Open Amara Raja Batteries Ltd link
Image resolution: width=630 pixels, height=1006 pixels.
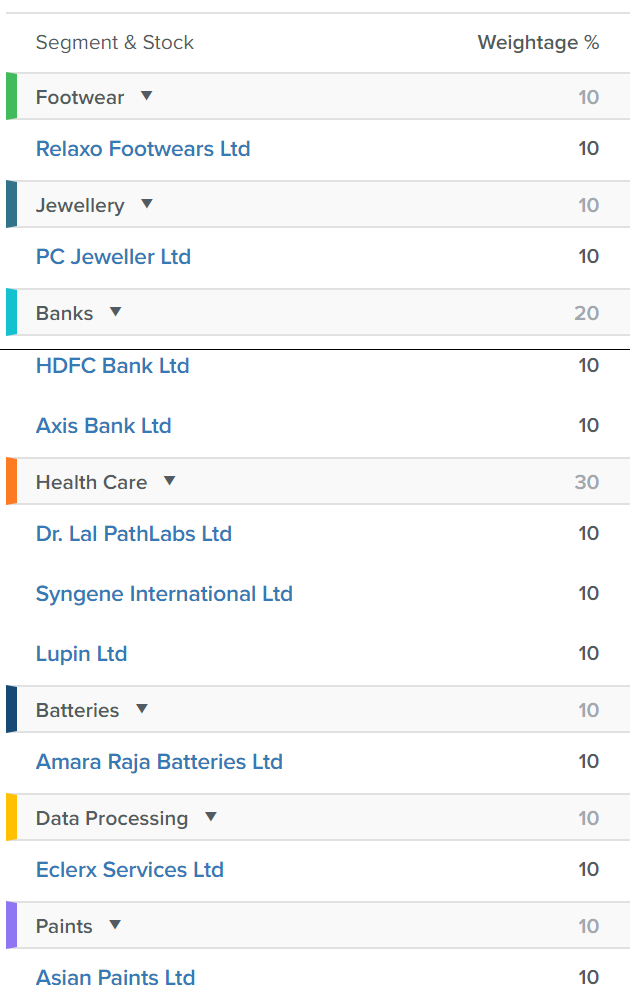[160, 762]
